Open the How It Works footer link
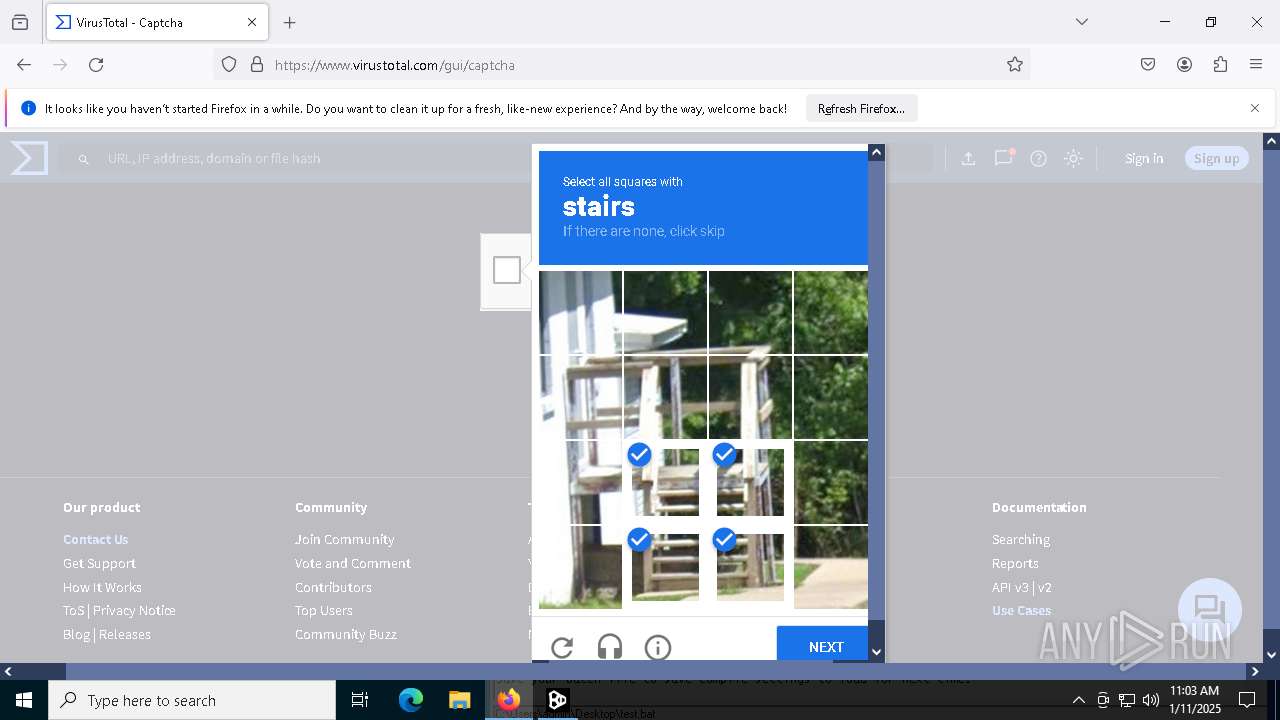1280x720 pixels. (x=102, y=587)
